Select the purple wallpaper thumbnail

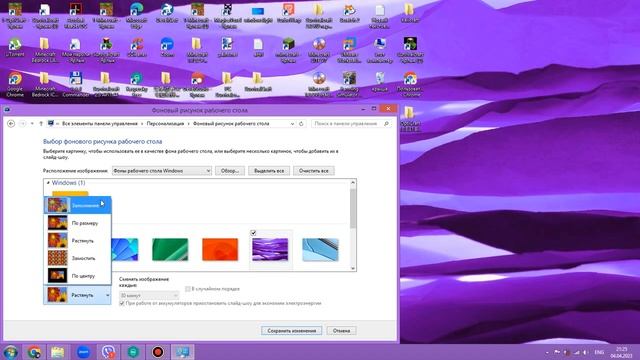tap(270, 249)
